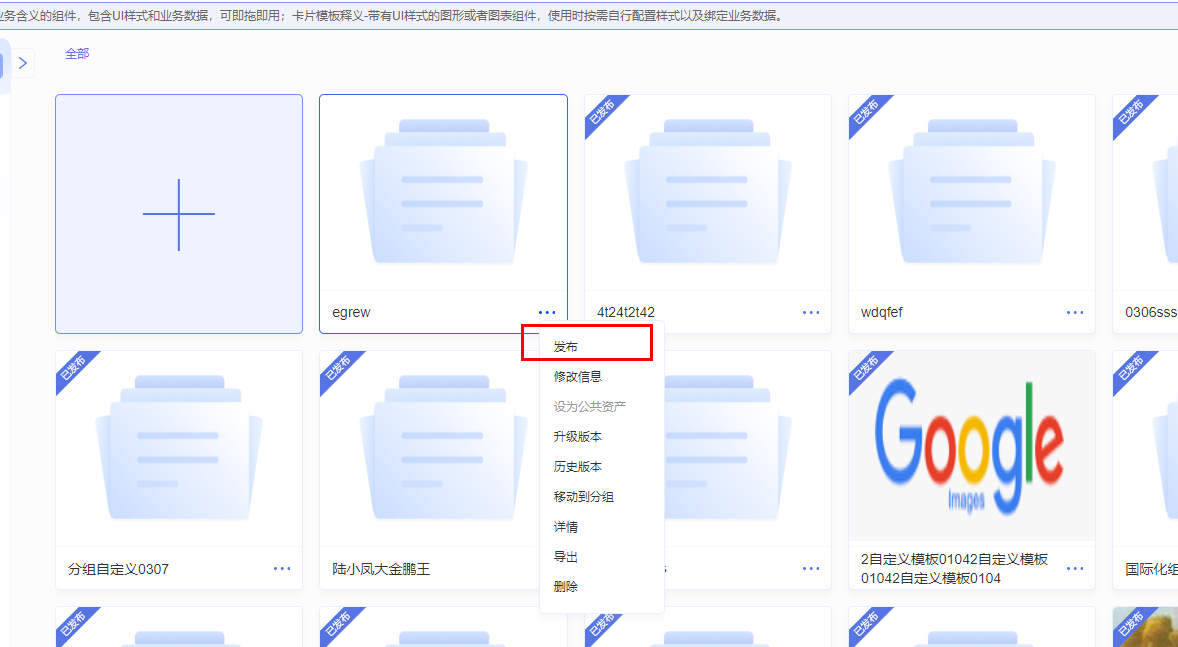1178x647 pixels.
Task: Open more options for the 2自定义模板01042 card
Action: (1075, 569)
